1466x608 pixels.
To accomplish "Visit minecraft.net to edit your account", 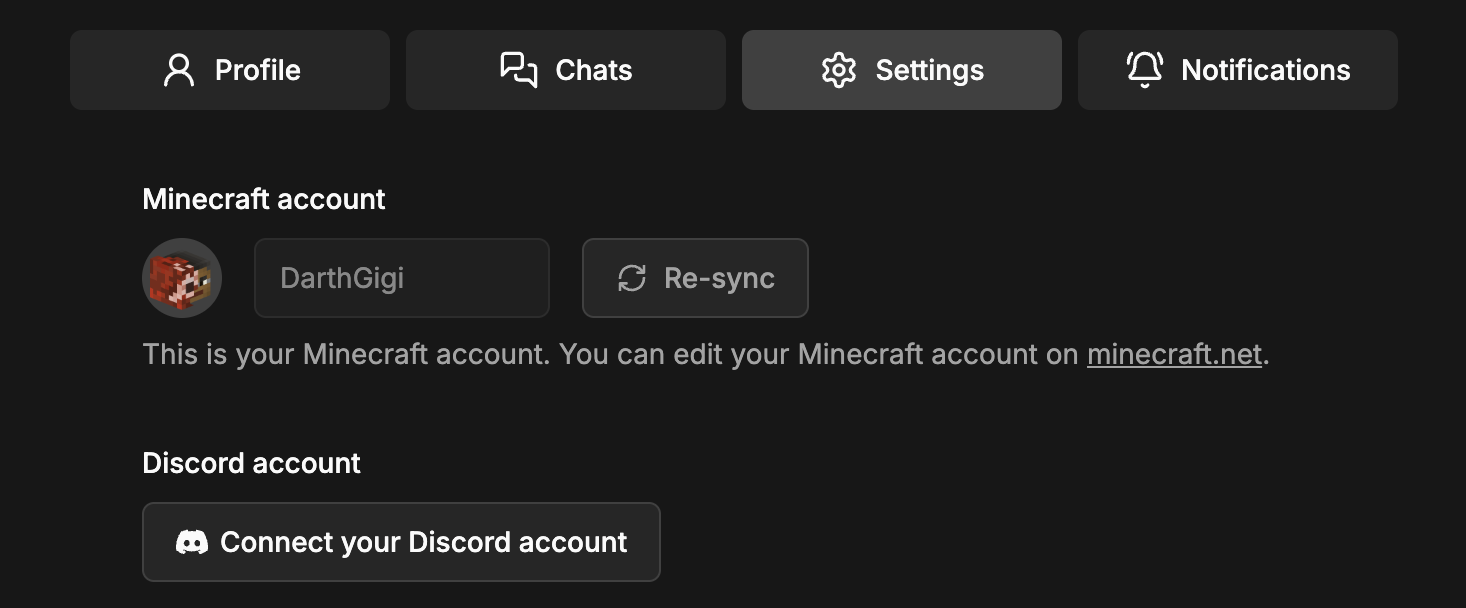I will [x=1174, y=354].
